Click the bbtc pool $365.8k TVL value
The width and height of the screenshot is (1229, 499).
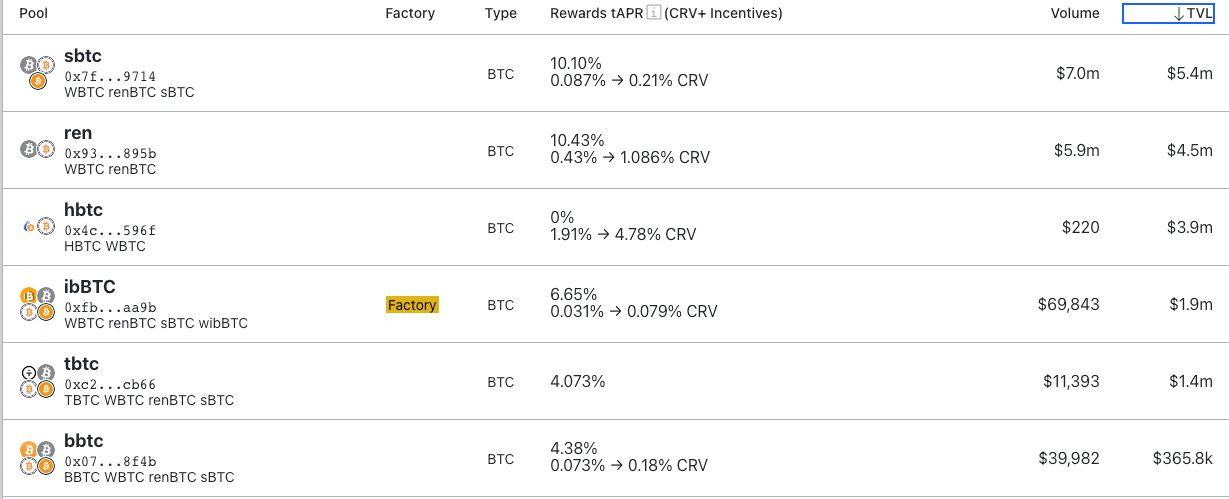coord(1182,458)
